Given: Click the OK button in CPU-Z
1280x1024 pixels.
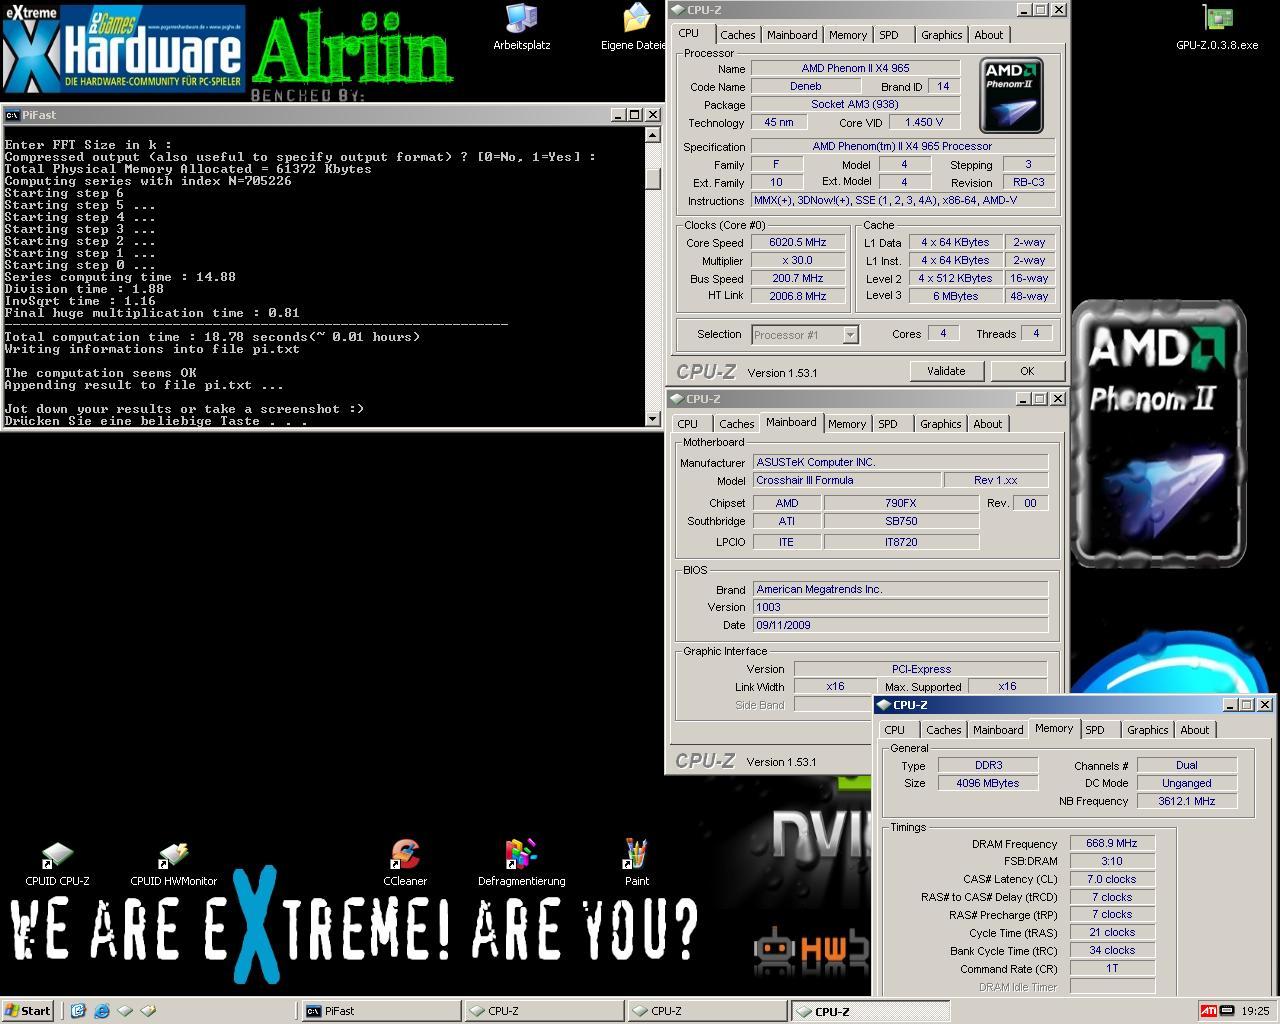Looking at the screenshot, I should 1027,371.
